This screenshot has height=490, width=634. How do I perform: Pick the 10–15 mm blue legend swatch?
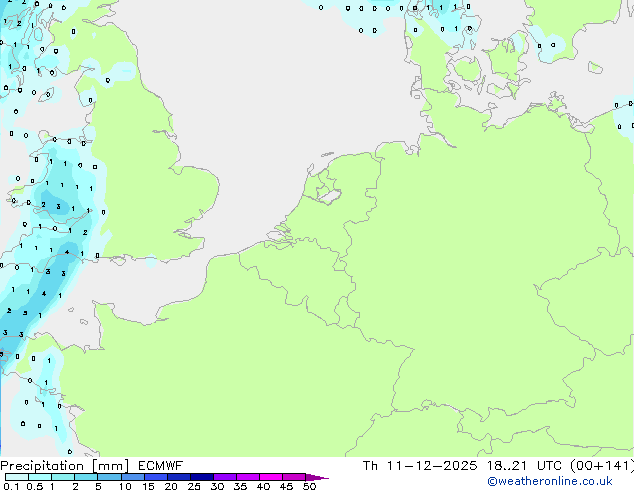[x=133, y=477]
